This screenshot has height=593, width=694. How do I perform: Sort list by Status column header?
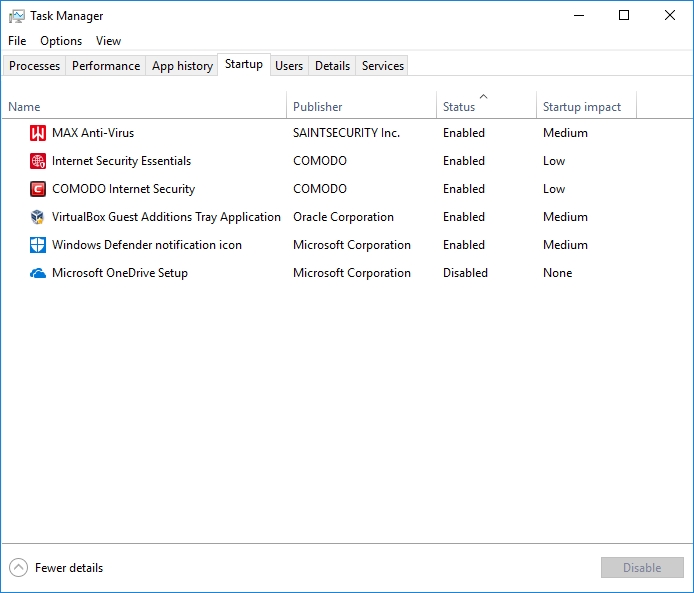(x=459, y=107)
